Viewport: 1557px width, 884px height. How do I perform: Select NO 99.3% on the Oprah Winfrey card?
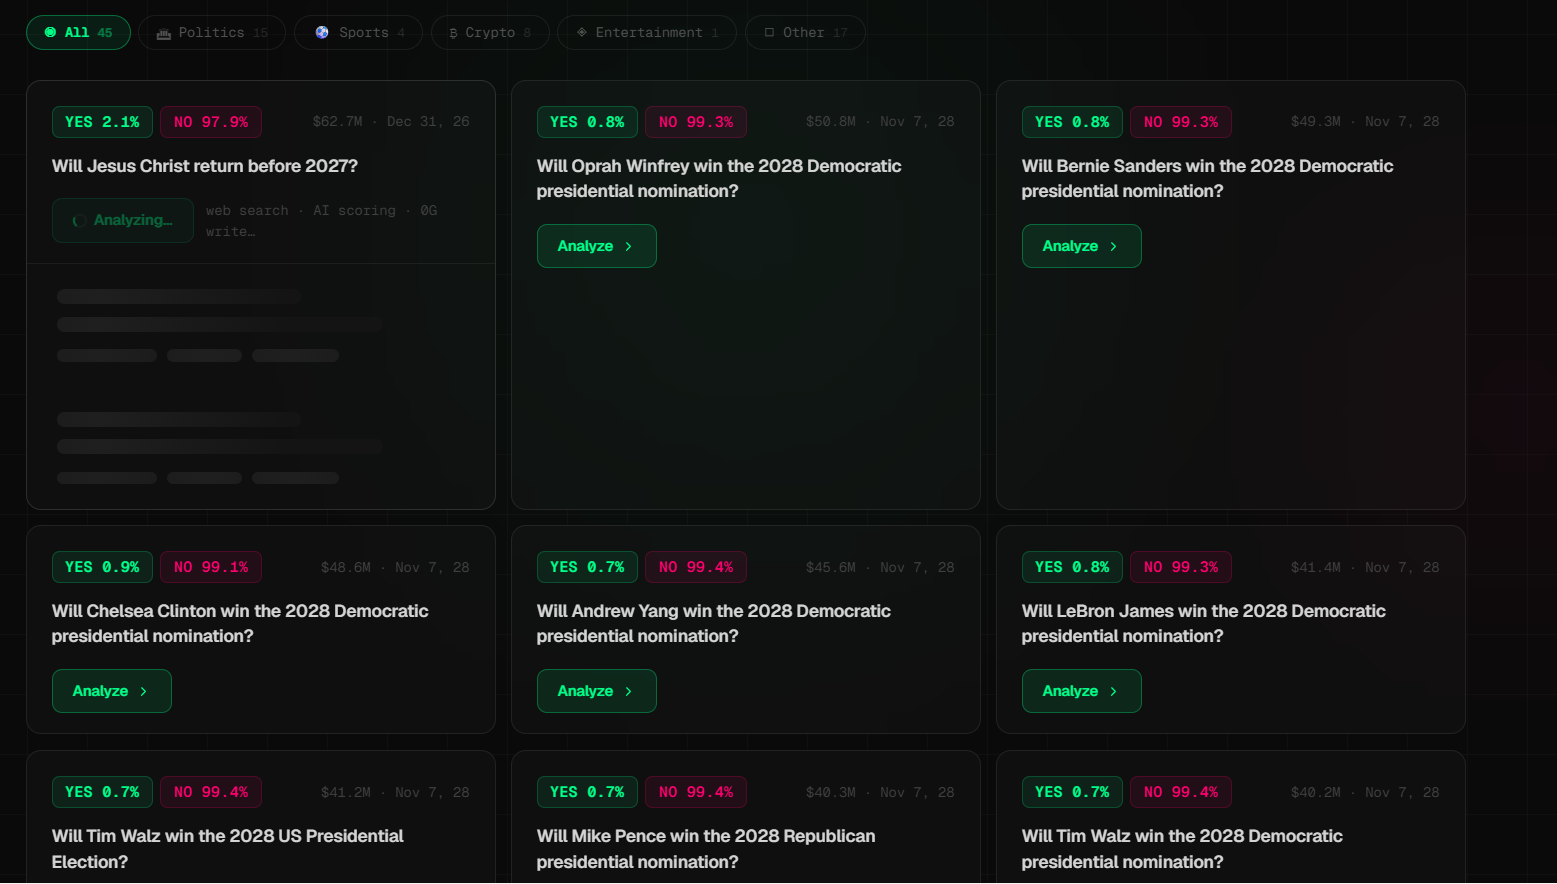[x=696, y=122]
